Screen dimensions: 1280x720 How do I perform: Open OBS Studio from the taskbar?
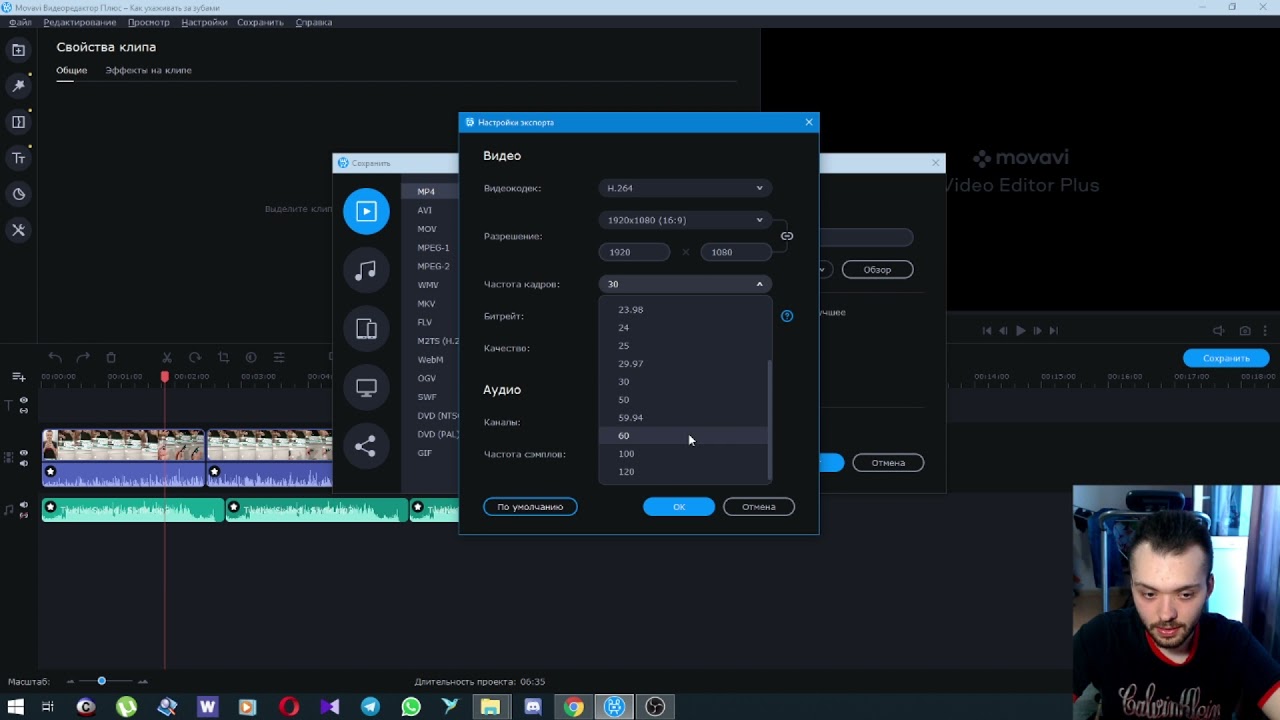click(x=655, y=707)
